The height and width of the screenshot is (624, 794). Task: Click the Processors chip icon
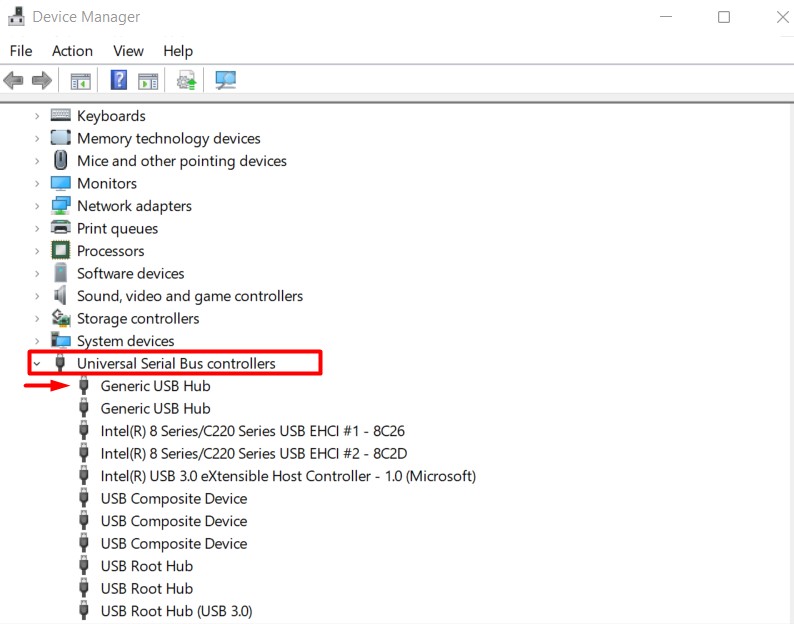tap(61, 250)
